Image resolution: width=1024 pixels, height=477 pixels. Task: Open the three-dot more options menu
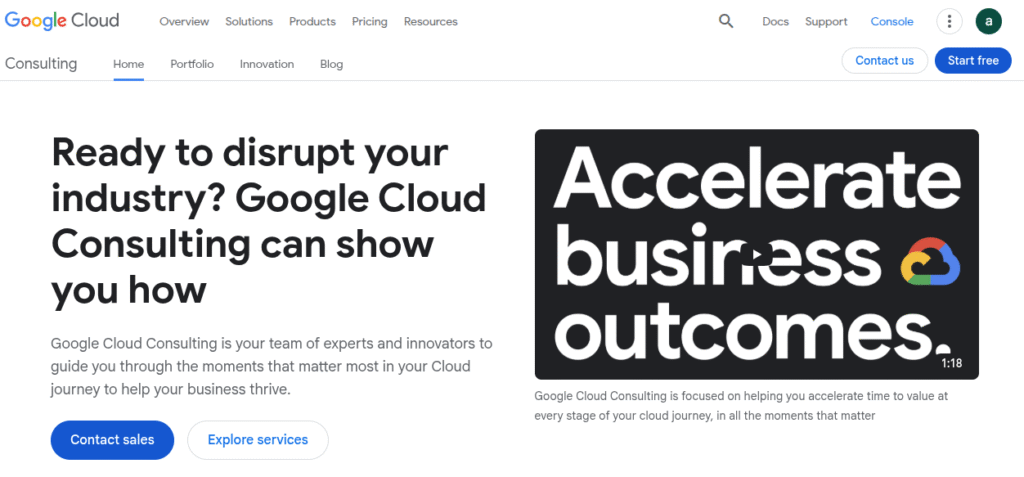948,21
